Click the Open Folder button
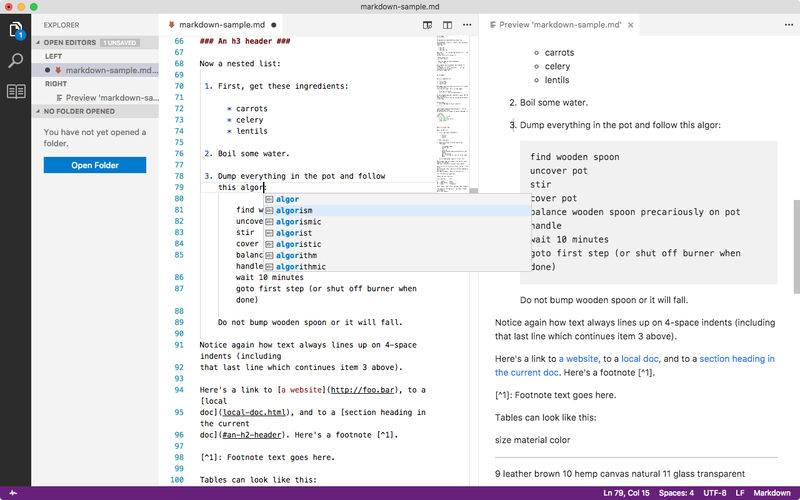 (95, 165)
